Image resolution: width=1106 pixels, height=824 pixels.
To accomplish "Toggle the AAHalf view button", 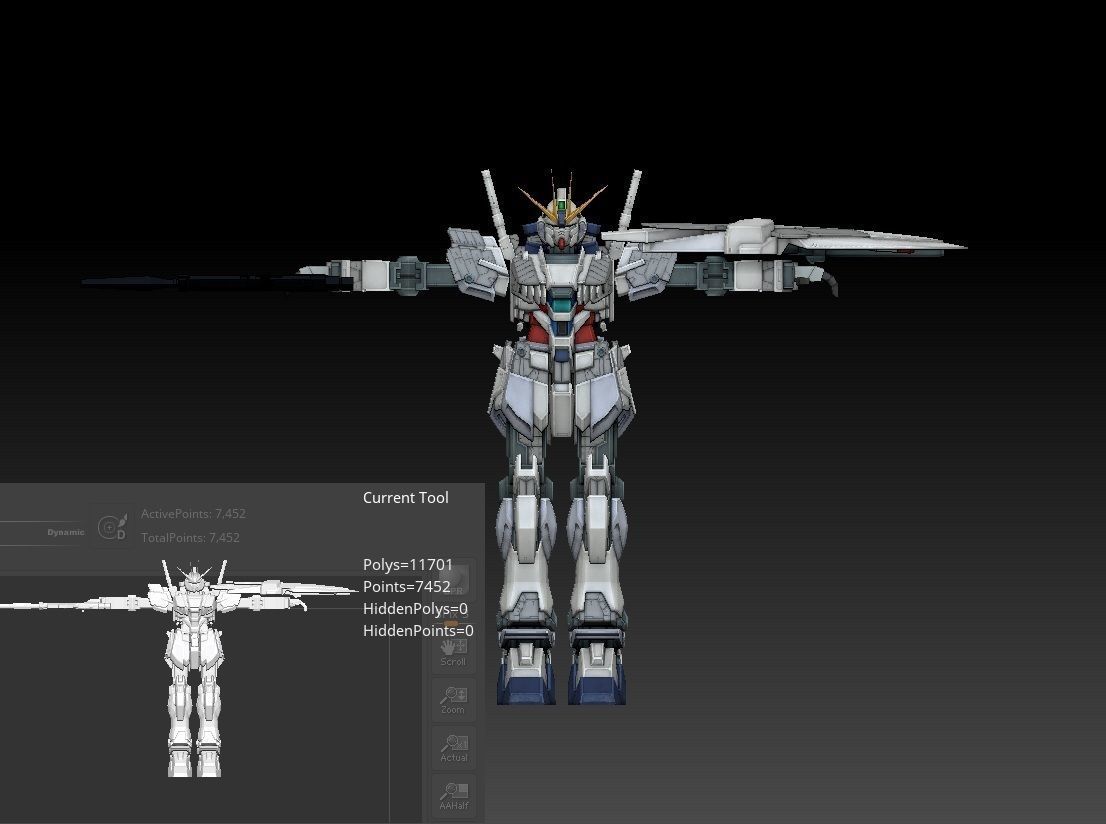I will click(454, 796).
